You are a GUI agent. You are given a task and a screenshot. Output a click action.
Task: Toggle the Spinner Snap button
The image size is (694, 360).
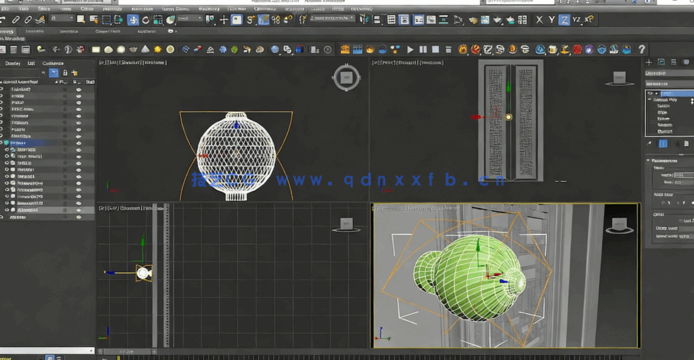288,19
